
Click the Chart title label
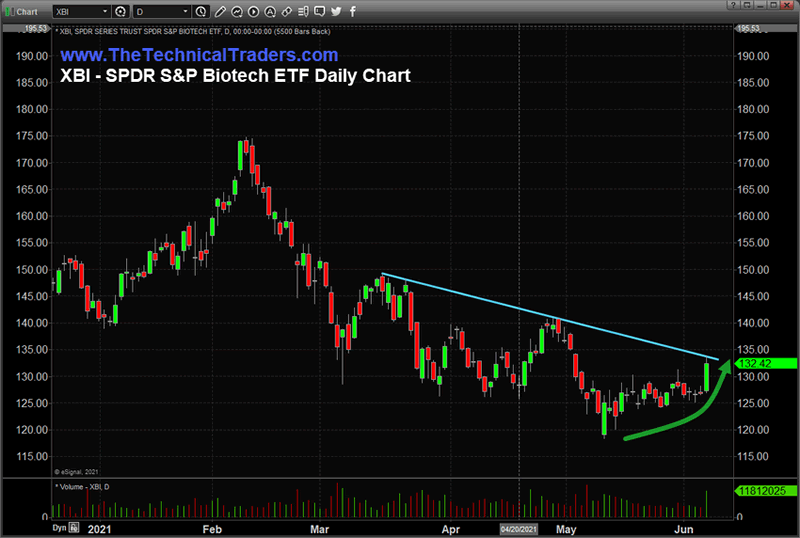coord(27,12)
